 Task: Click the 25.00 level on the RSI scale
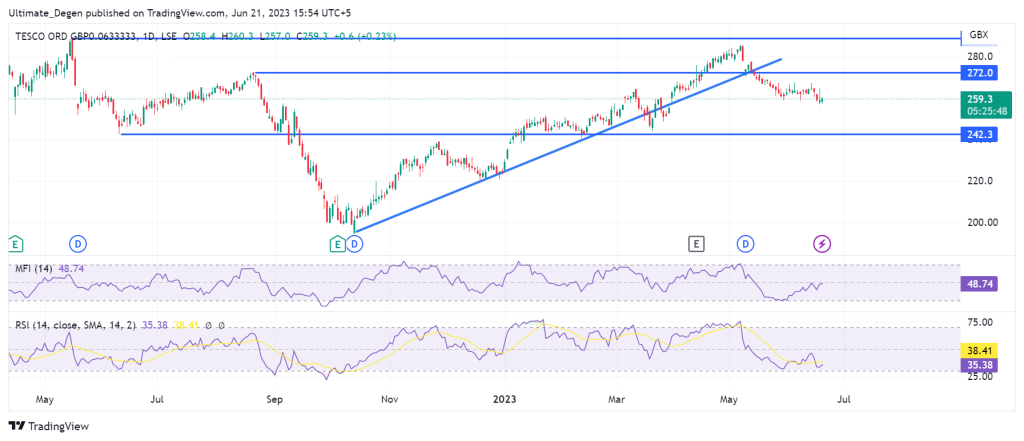click(980, 376)
